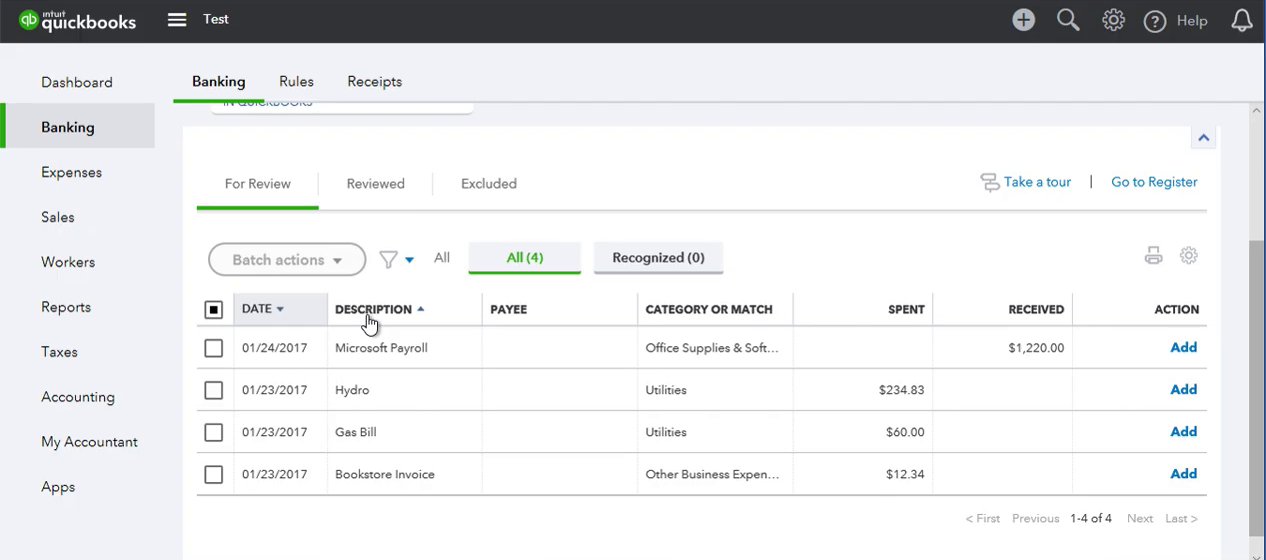Image resolution: width=1266 pixels, height=560 pixels.
Task: Check the Microsoft Payroll row checkbox
Action: [x=213, y=348]
